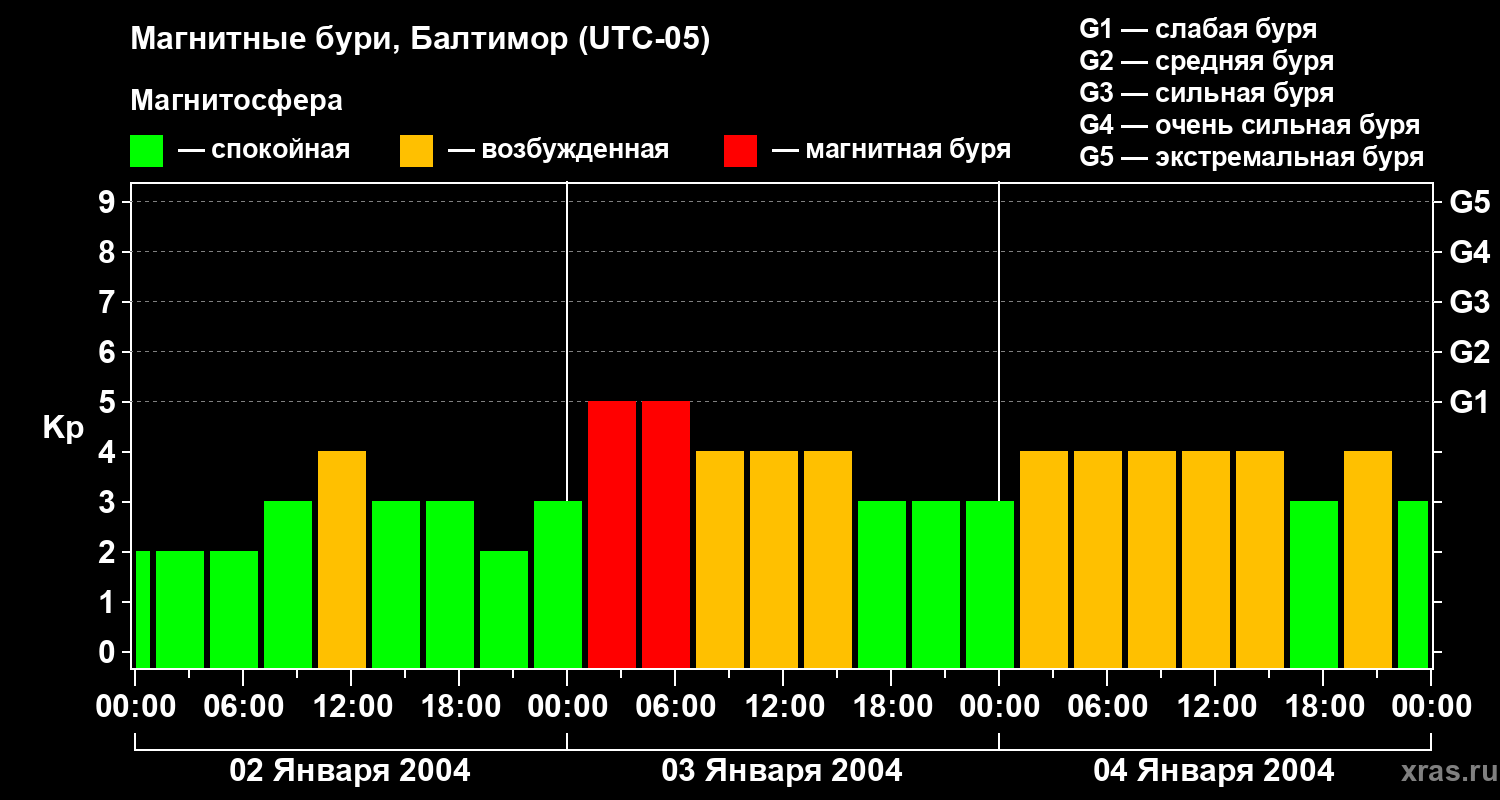Click the green "спокойная" legend swatch
Image resolution: width=1500 pixels, height=800 pixels.
click(146, 151)
